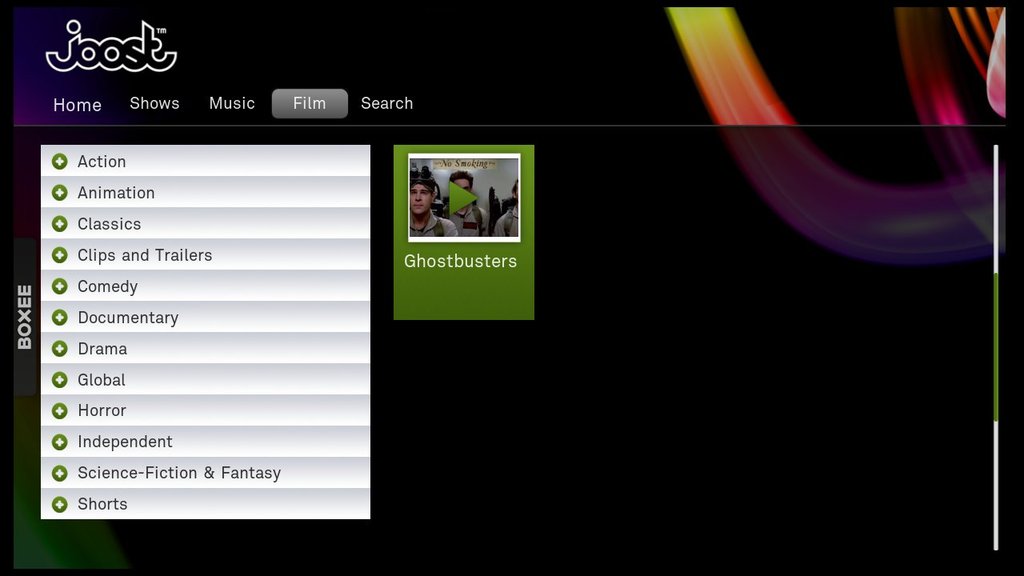
Task: Select the Documentary category label
Action: tap(128, 318)
